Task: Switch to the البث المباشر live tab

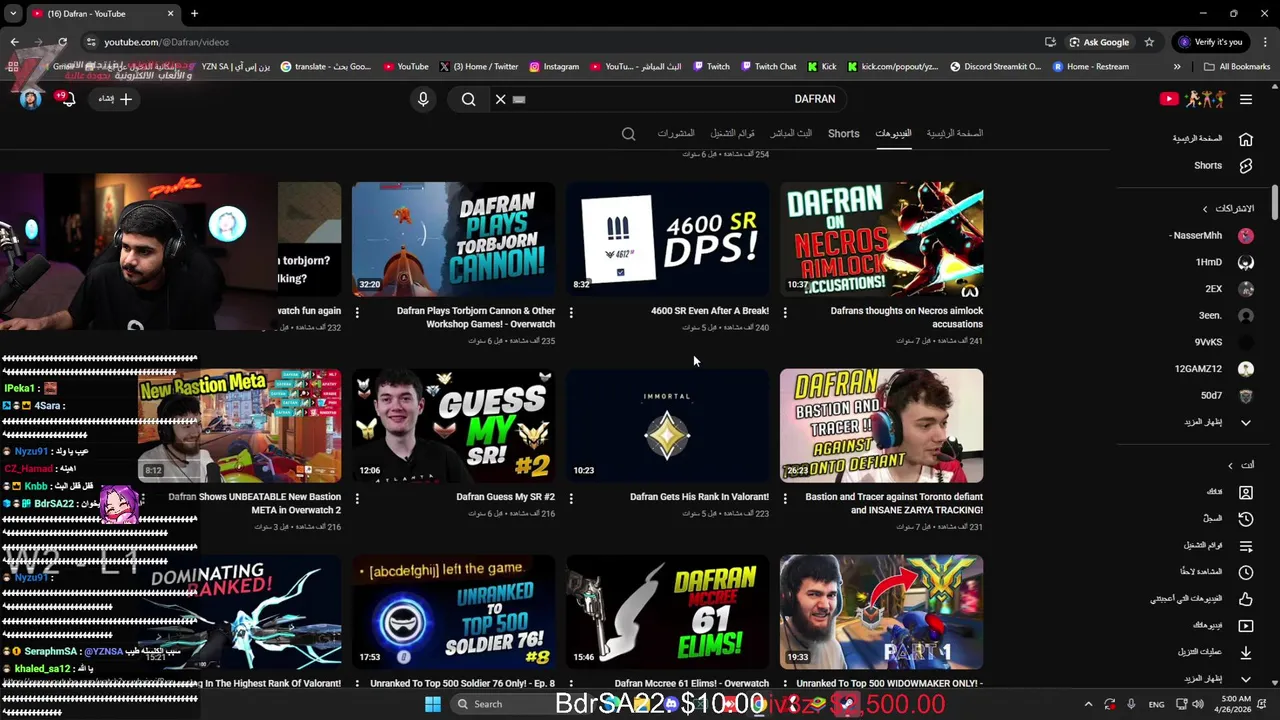Action: click(x=791, y=134)
